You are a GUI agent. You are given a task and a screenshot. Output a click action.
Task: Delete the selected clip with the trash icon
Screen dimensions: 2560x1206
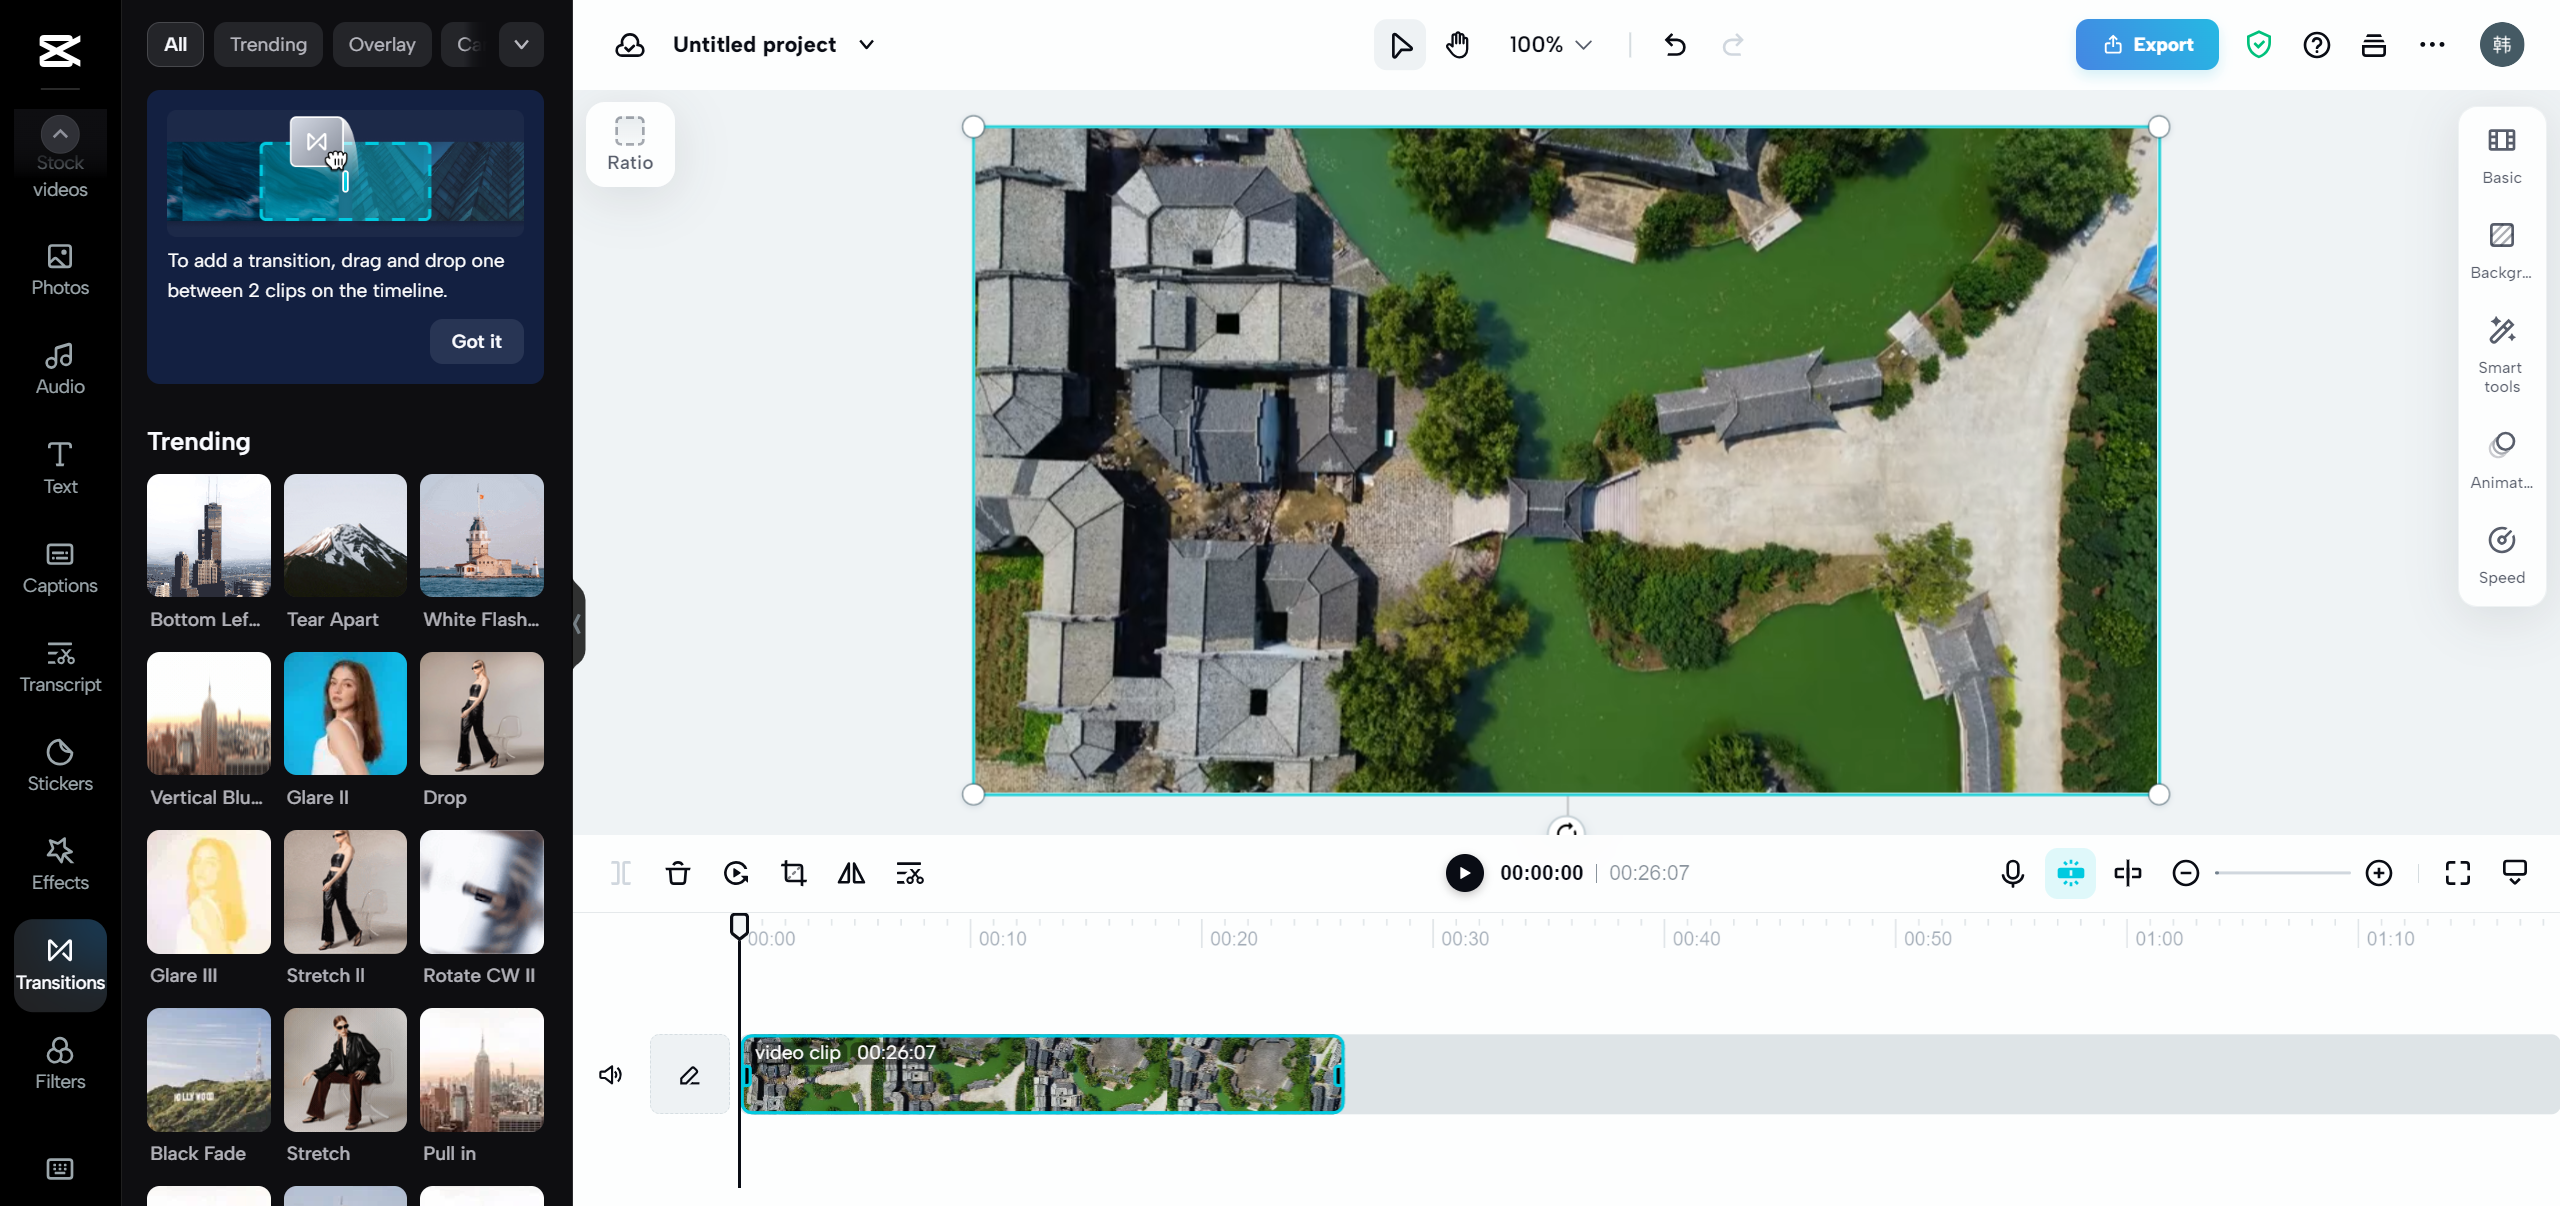pos(678,873)
